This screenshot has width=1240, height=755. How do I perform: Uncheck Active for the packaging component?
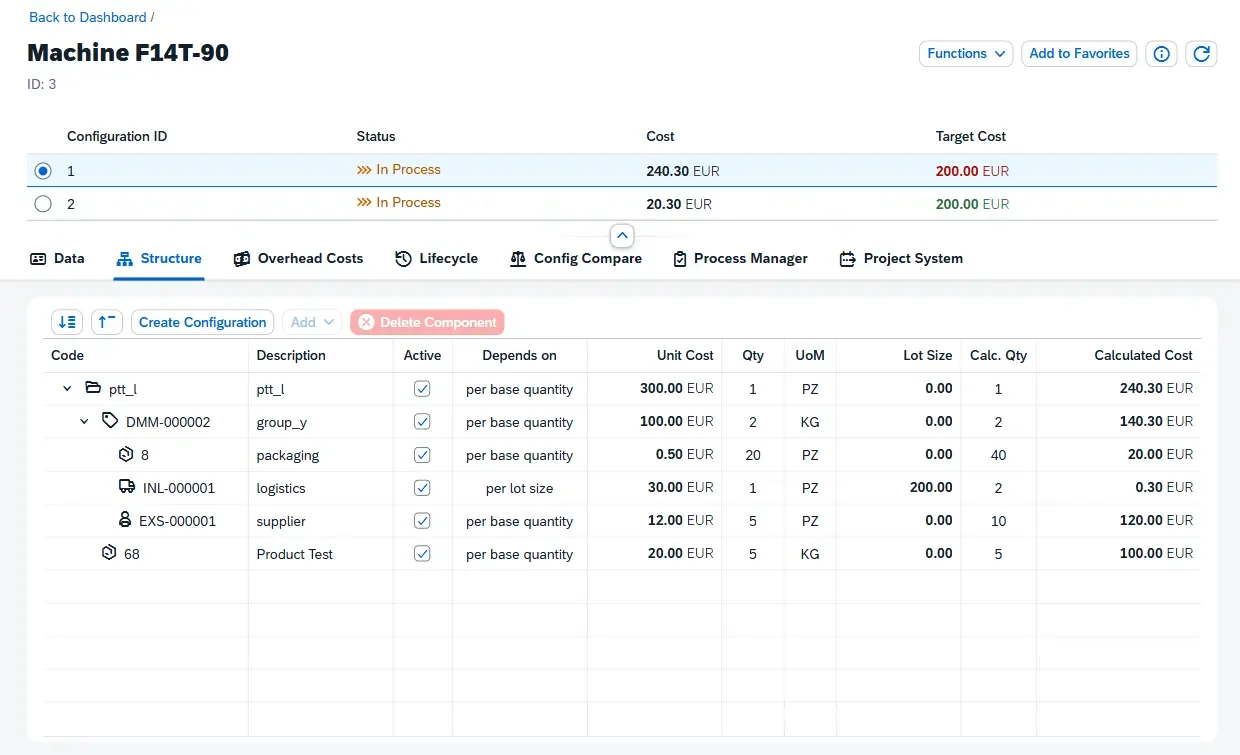(x=422, y=454)
